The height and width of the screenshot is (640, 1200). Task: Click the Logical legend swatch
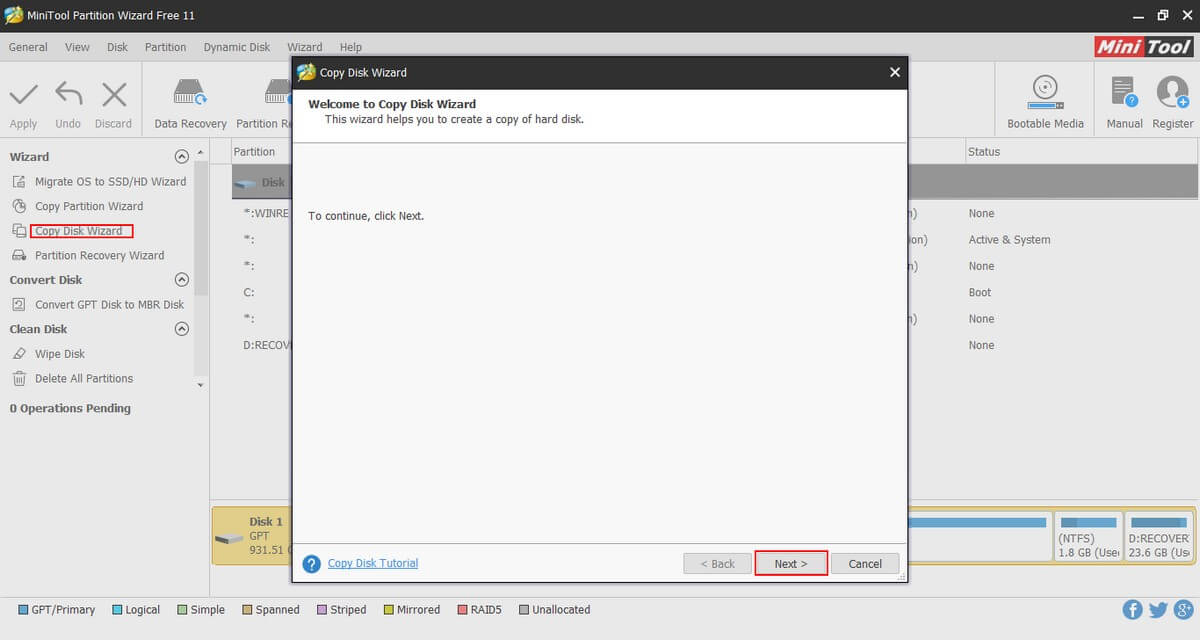coord(117,610)
